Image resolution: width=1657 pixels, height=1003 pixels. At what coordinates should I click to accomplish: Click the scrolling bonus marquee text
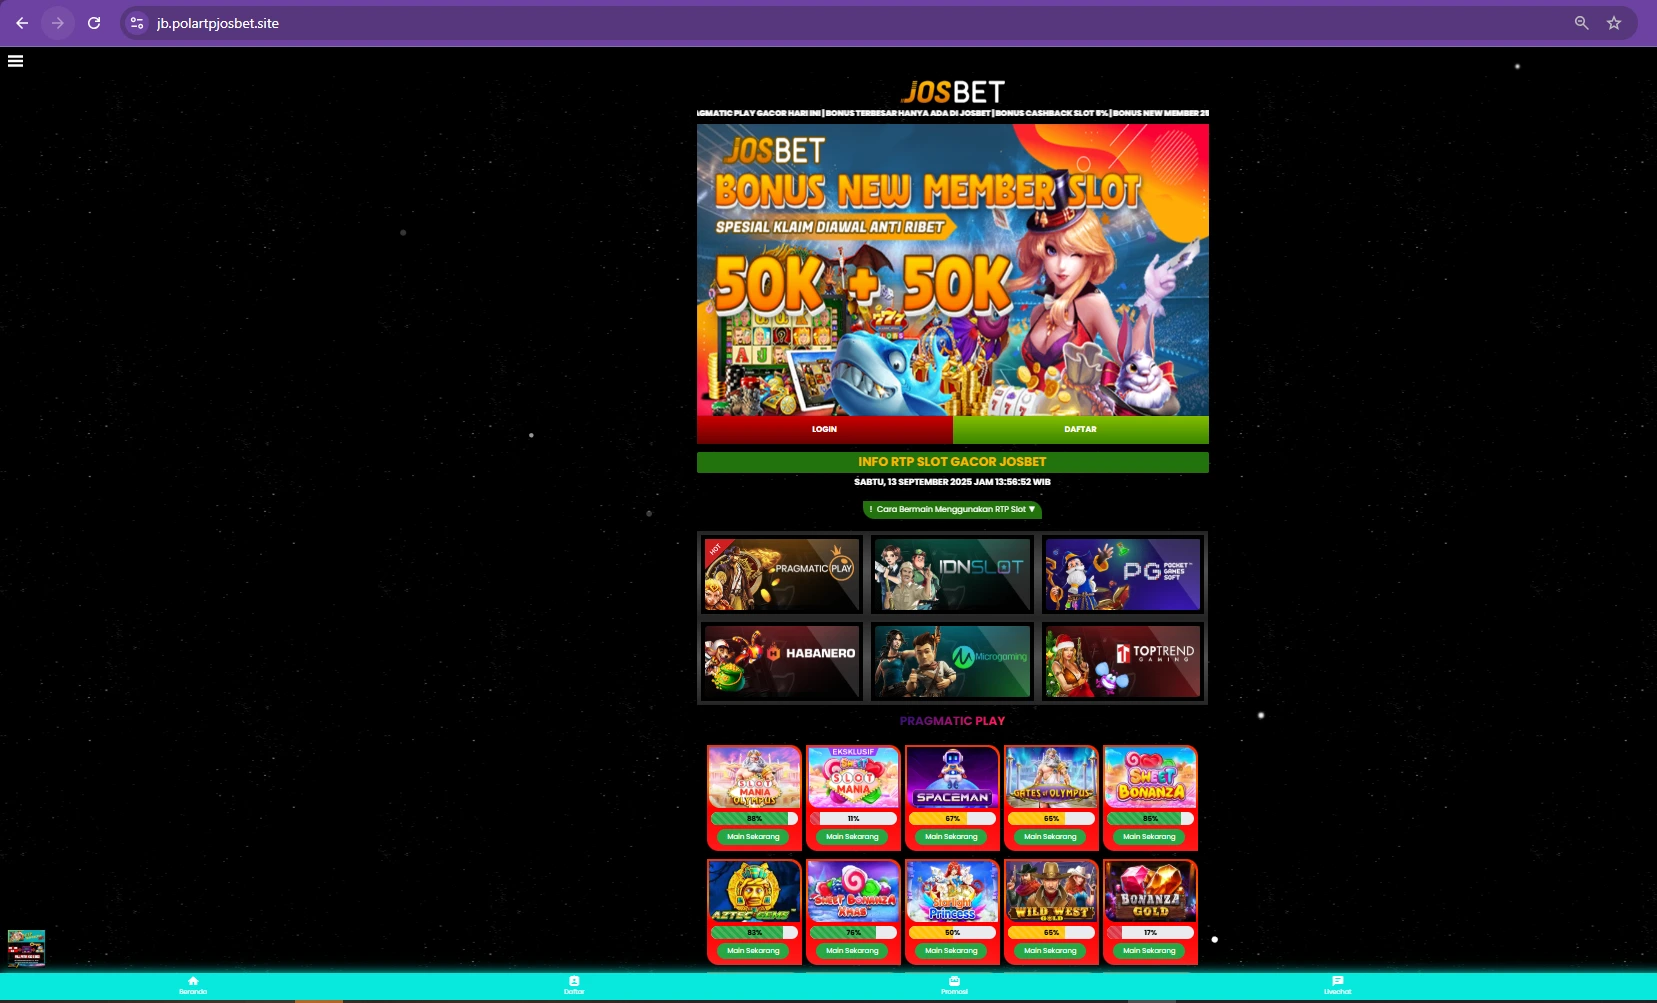pos(953,113)
